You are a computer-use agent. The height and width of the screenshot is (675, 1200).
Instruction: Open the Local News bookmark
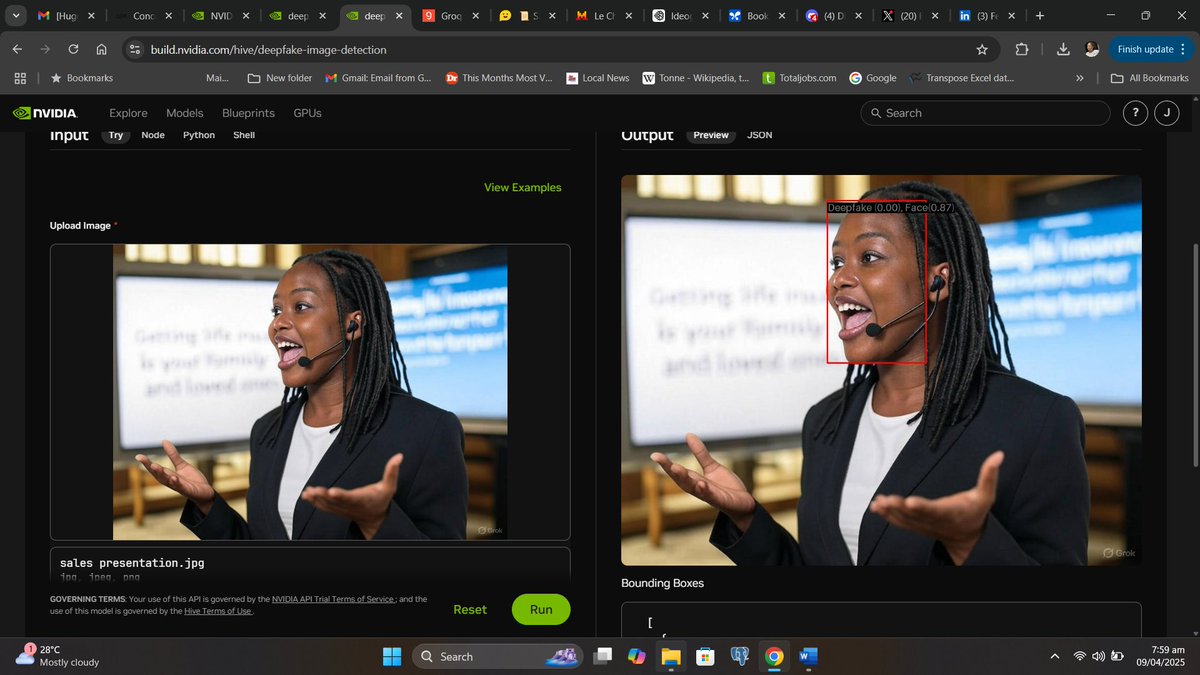(x=597, y=78)
